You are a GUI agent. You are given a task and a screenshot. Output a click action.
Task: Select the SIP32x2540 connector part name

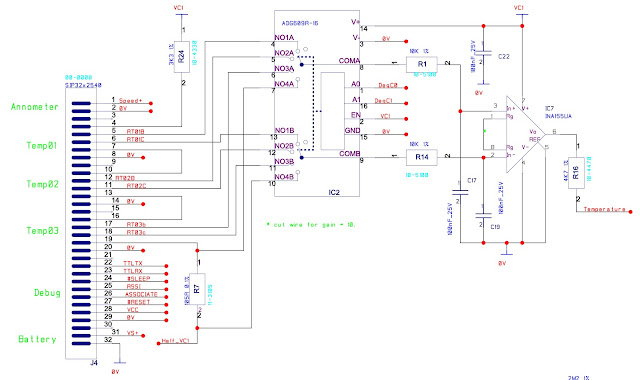(83, 85)
